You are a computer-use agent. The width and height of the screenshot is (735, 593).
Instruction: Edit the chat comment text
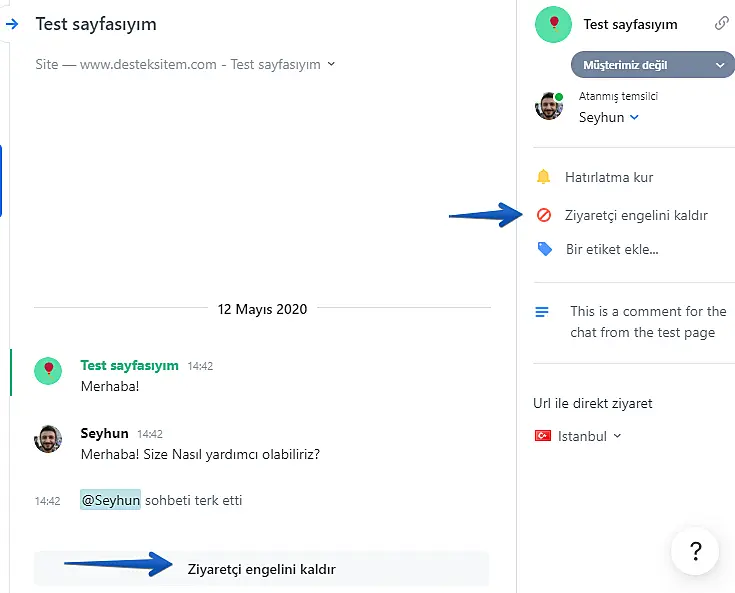[x=648, y=322]
